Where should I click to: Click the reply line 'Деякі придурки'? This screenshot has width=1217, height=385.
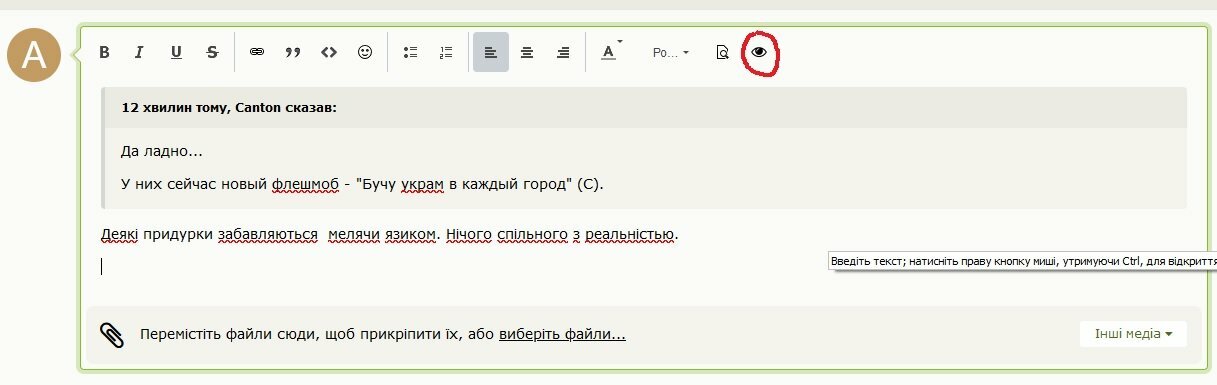pyautogui.click(x=390, y=236)
